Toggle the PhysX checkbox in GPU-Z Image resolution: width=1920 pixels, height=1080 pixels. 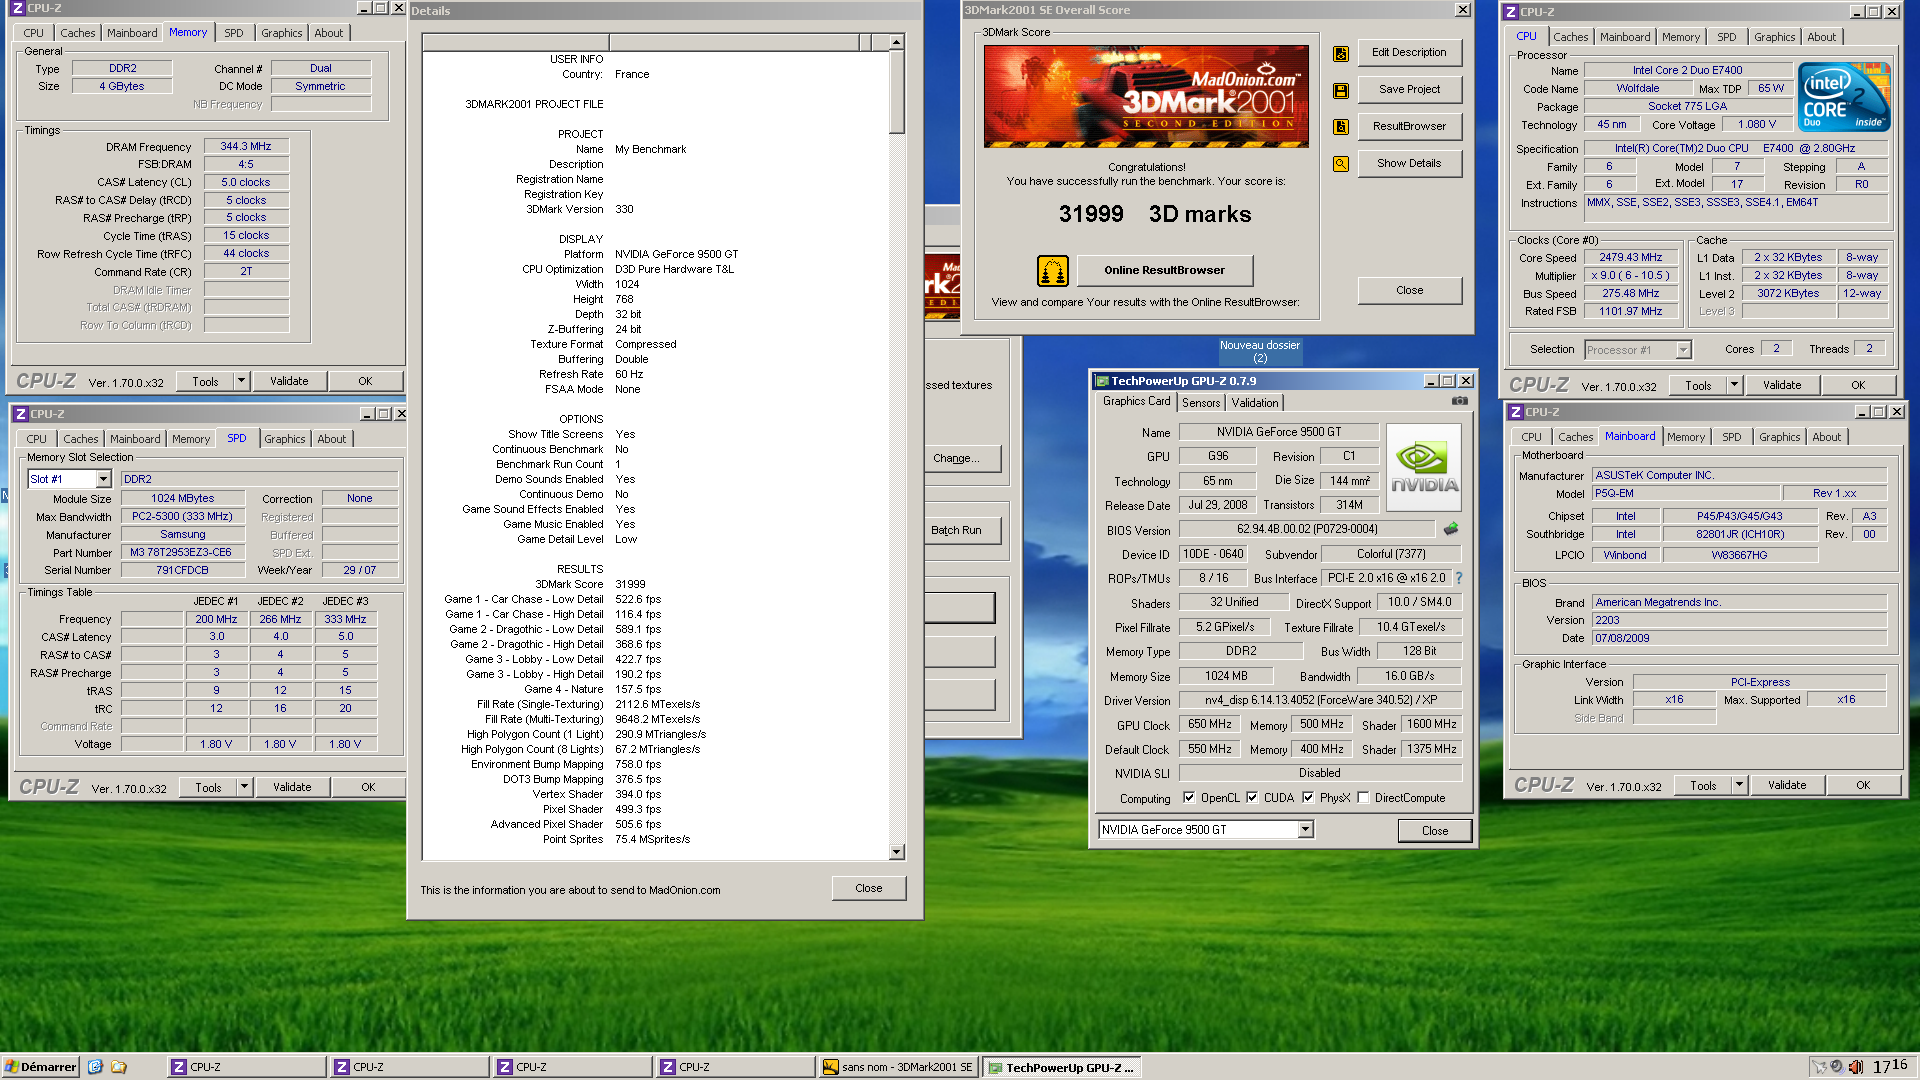coord(1308,798)
